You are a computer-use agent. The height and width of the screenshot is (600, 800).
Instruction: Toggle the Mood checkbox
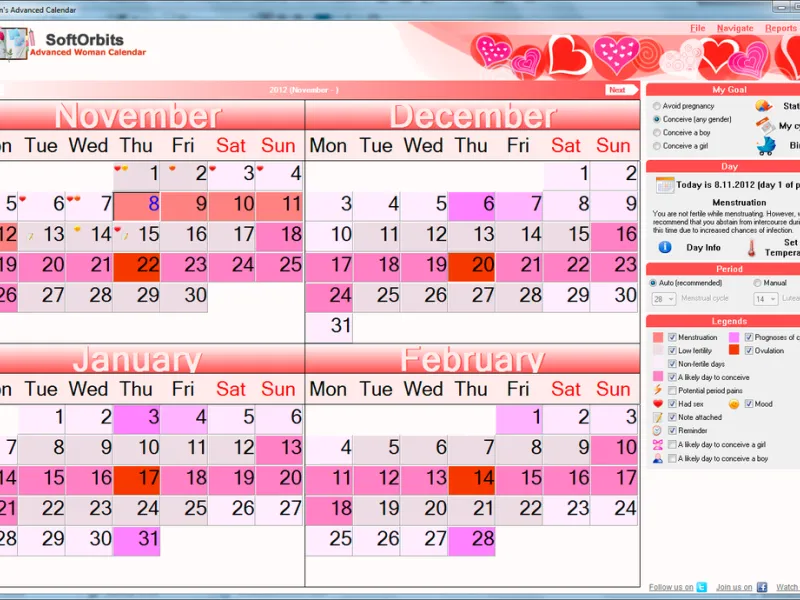[x=748, y=404]
